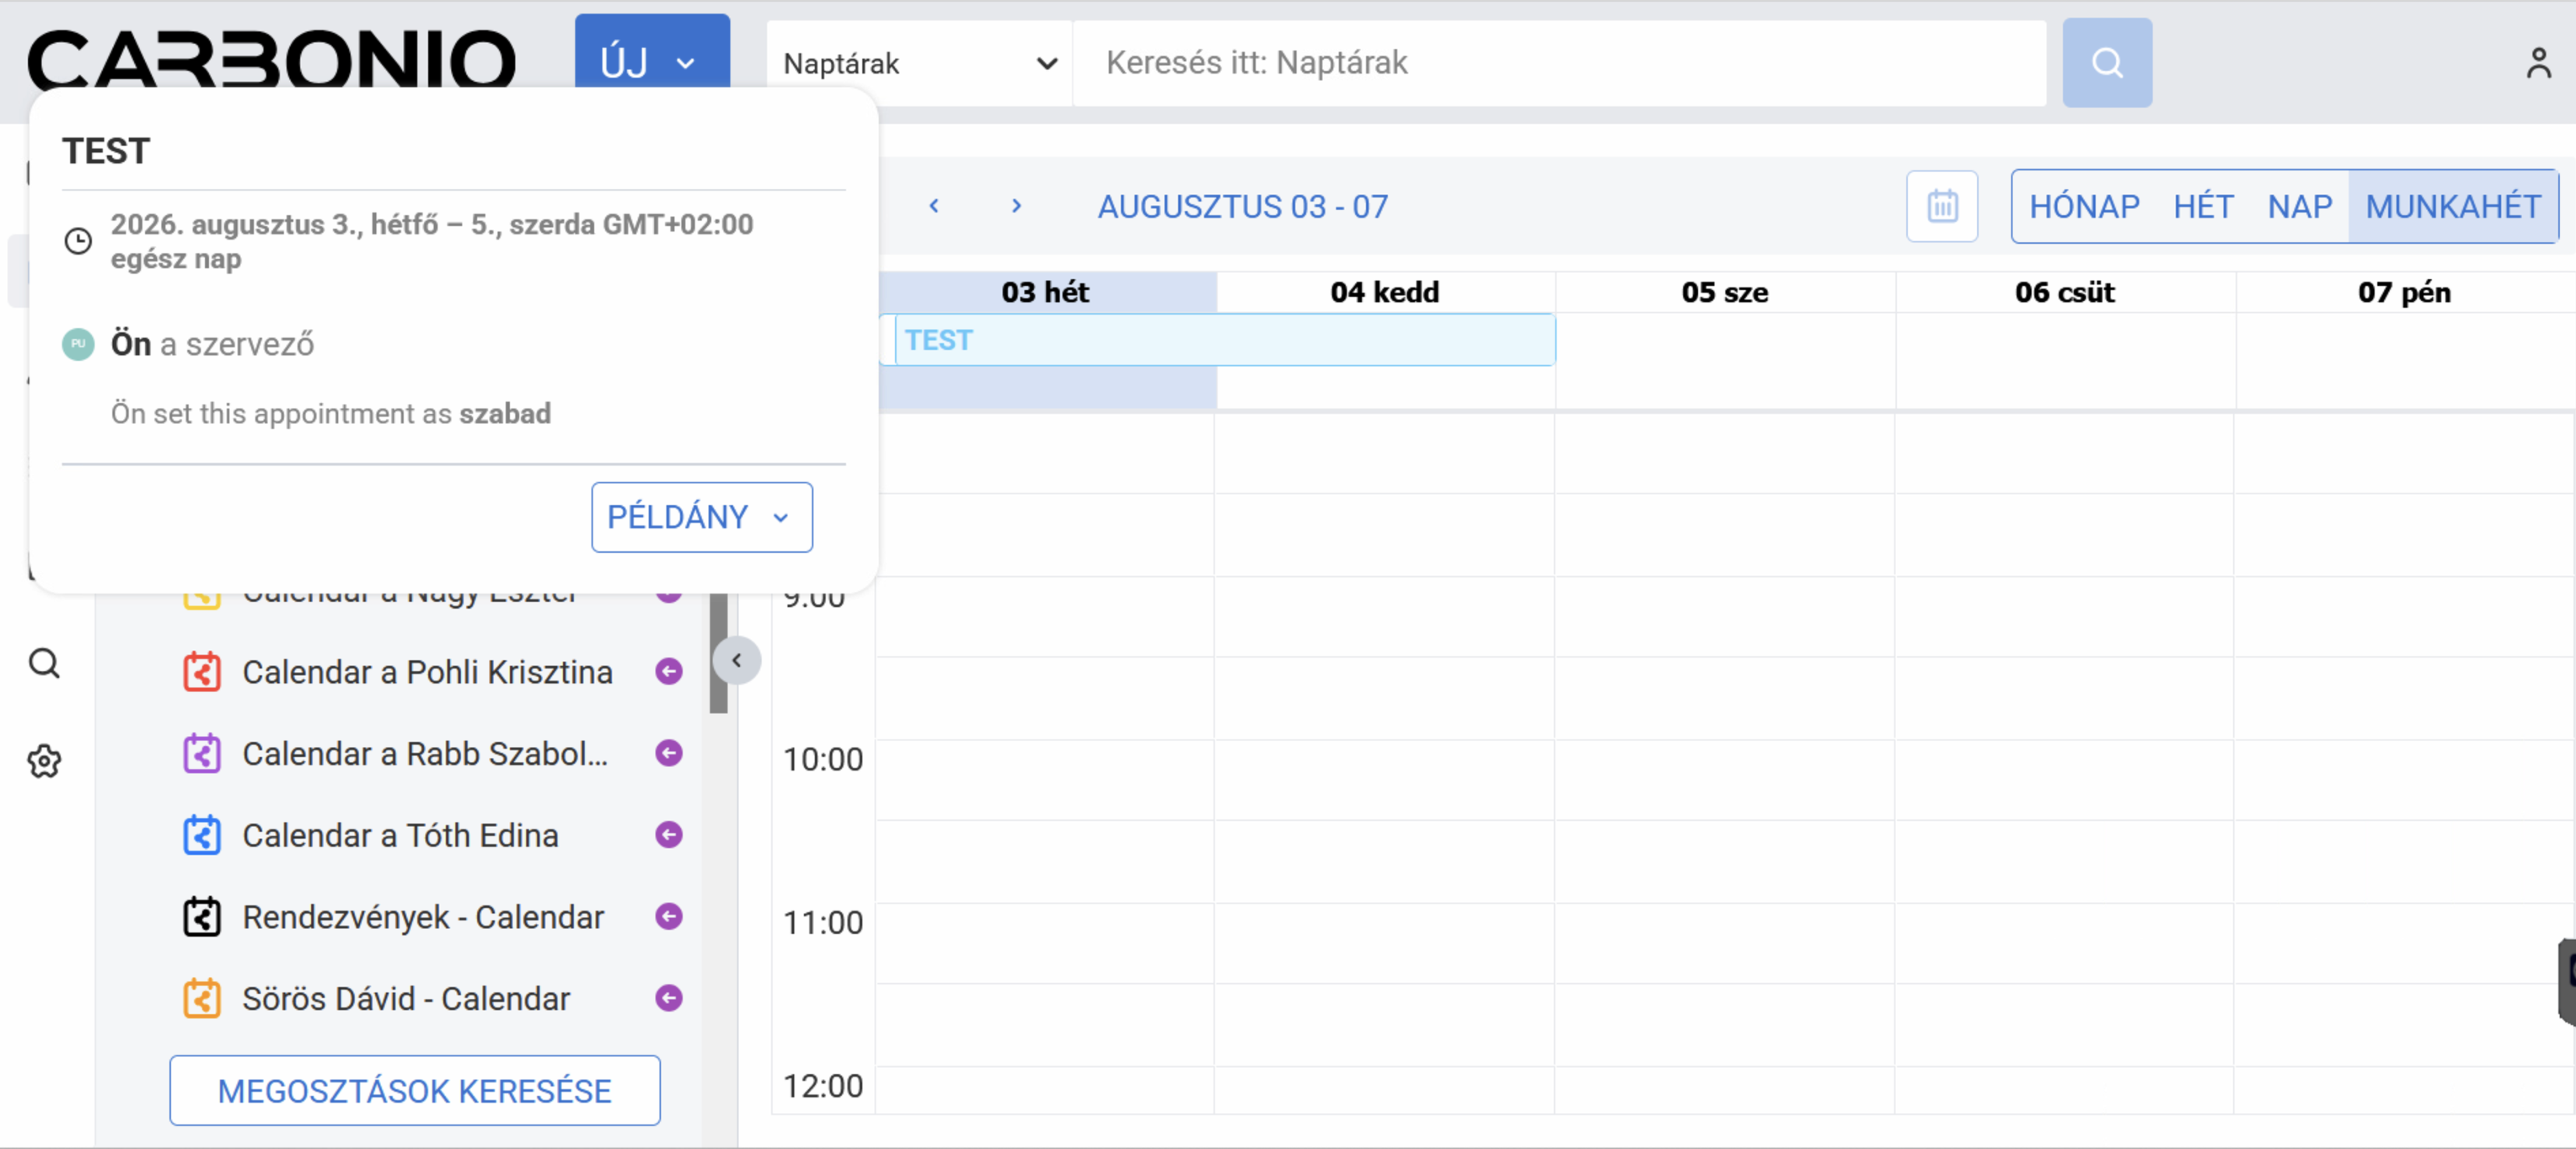Click MEGOSZTÁSOK KERESÉSE button
Viewport: 2576px width, 1149px height.
click(414, 1090)
